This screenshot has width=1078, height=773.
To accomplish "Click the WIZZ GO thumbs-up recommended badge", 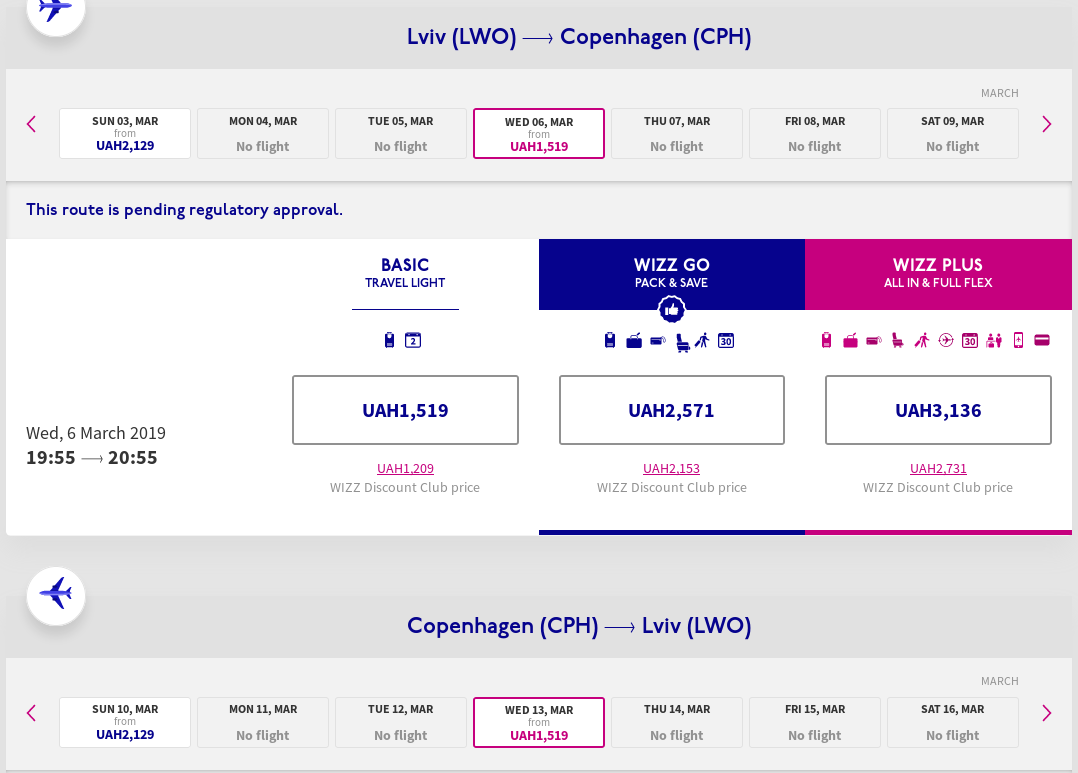I will [x=672, y=310].
